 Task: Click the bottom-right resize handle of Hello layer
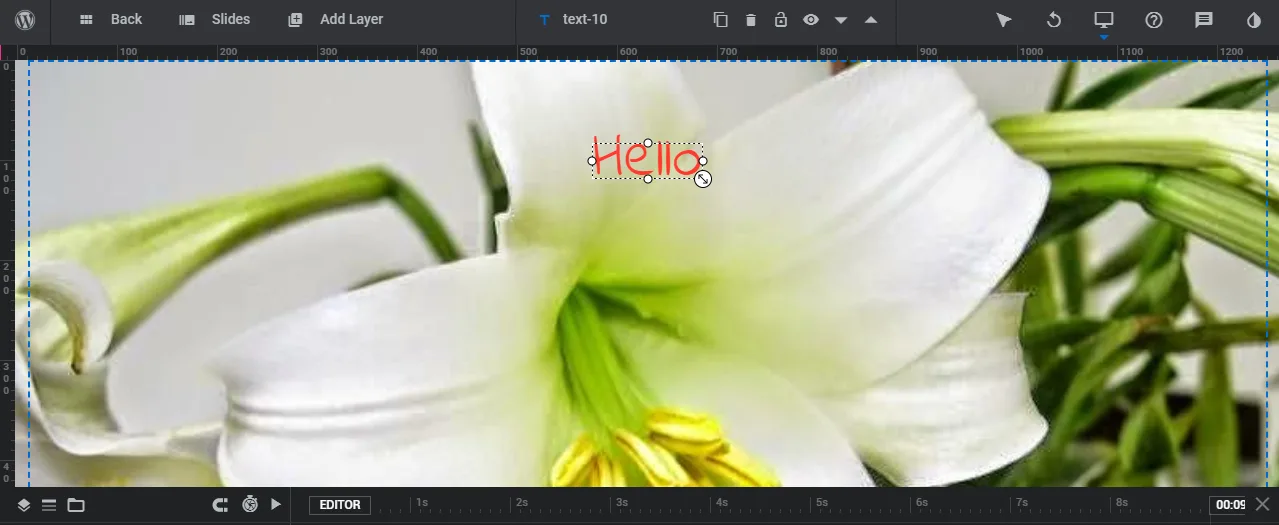click(x=703, y=179)
